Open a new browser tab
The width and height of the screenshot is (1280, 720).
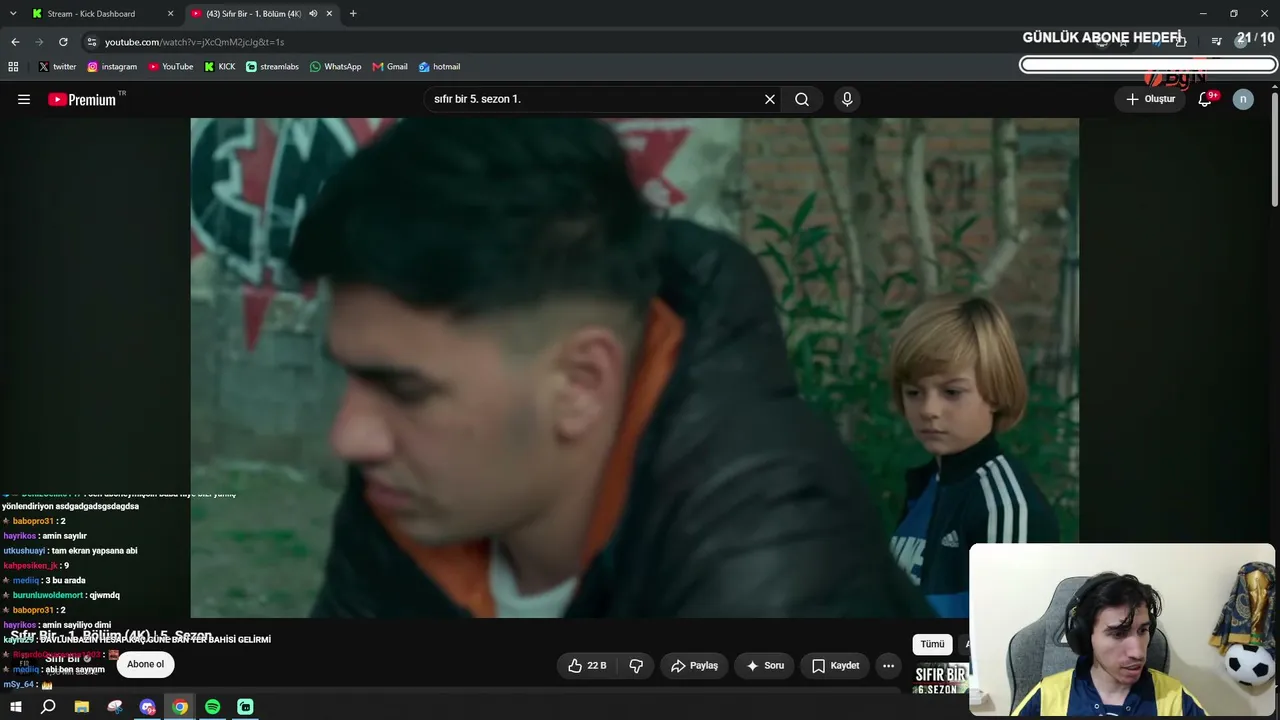(x=353, y=14)
